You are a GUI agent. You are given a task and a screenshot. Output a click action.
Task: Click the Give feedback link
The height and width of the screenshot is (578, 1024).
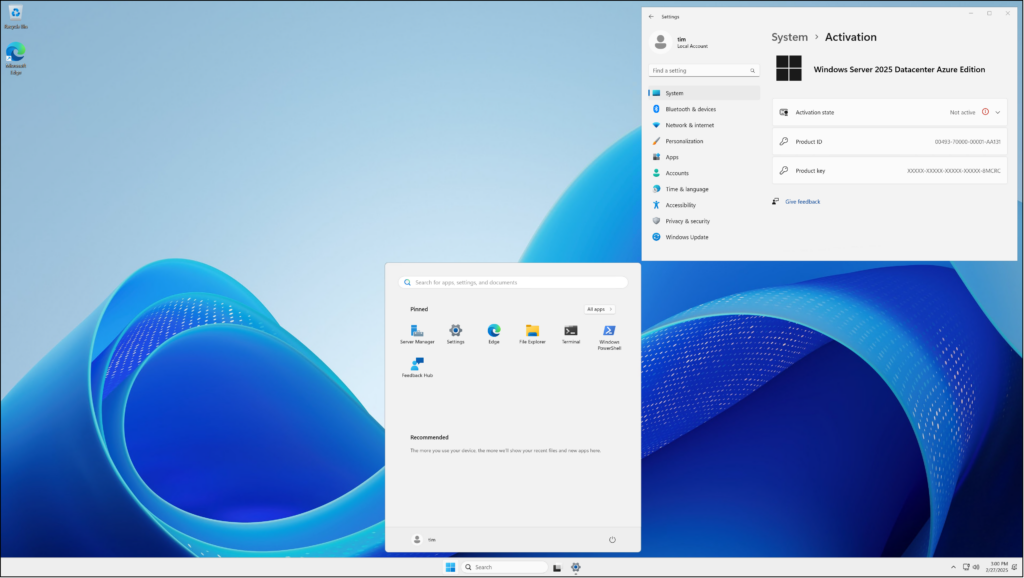pos(802,202)
